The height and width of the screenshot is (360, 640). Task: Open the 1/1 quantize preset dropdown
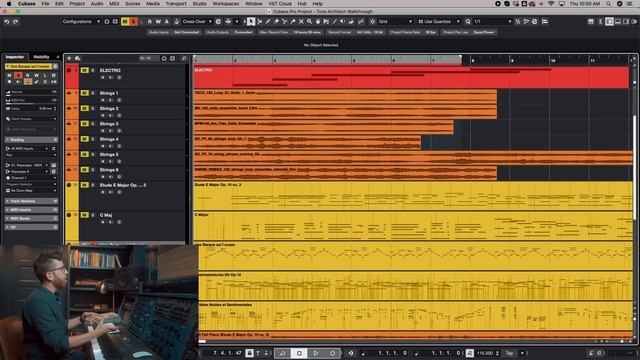pyautogui.click(x=493, y=21)
